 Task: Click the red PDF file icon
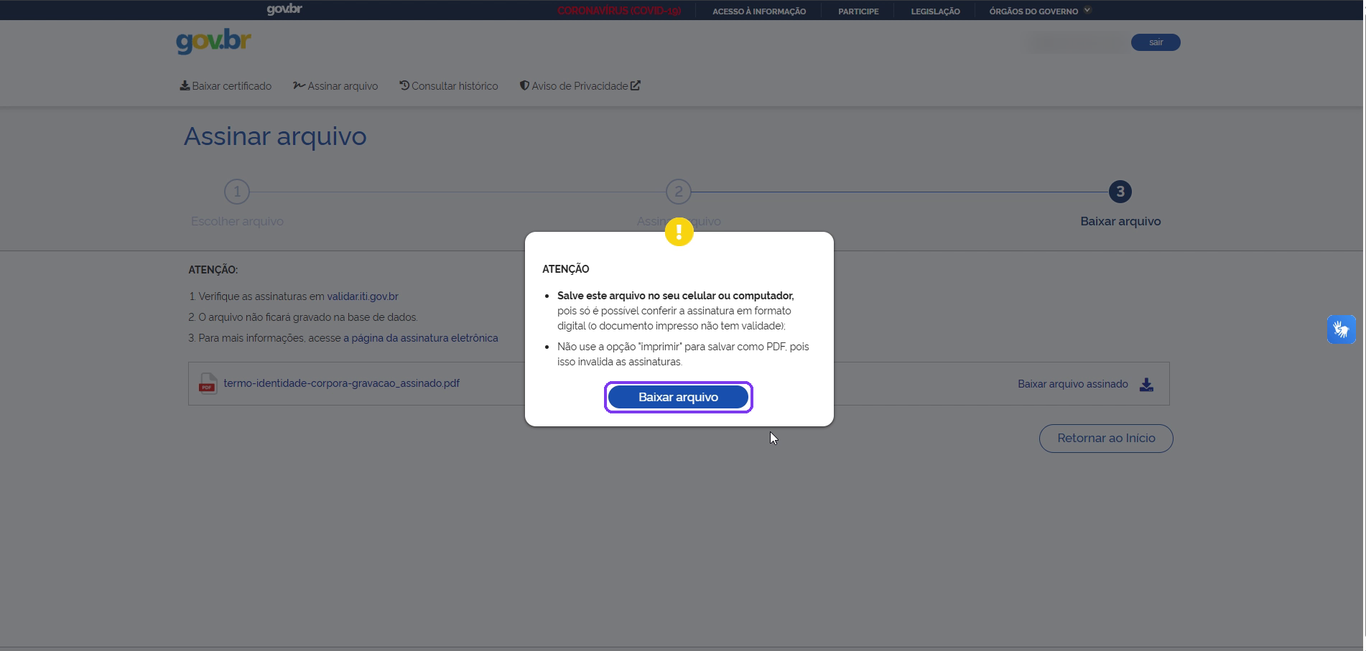coord(207,384)
